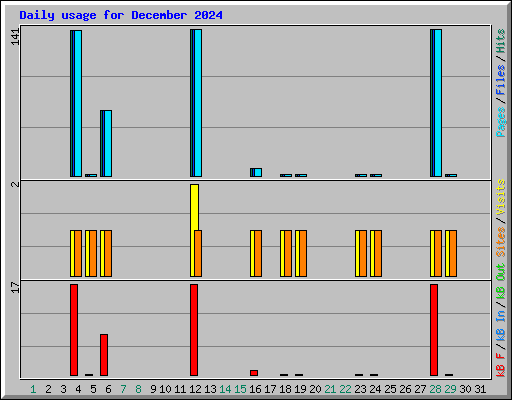Click day label 26 on the x-axis

(x=405, y=389)
